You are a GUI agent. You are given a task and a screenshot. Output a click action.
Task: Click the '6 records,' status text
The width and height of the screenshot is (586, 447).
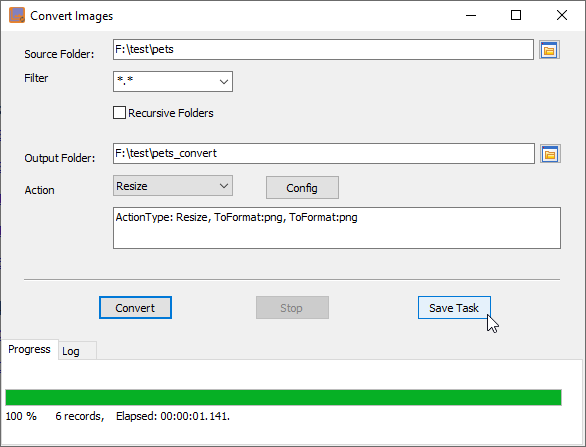[x=80, y=416]
